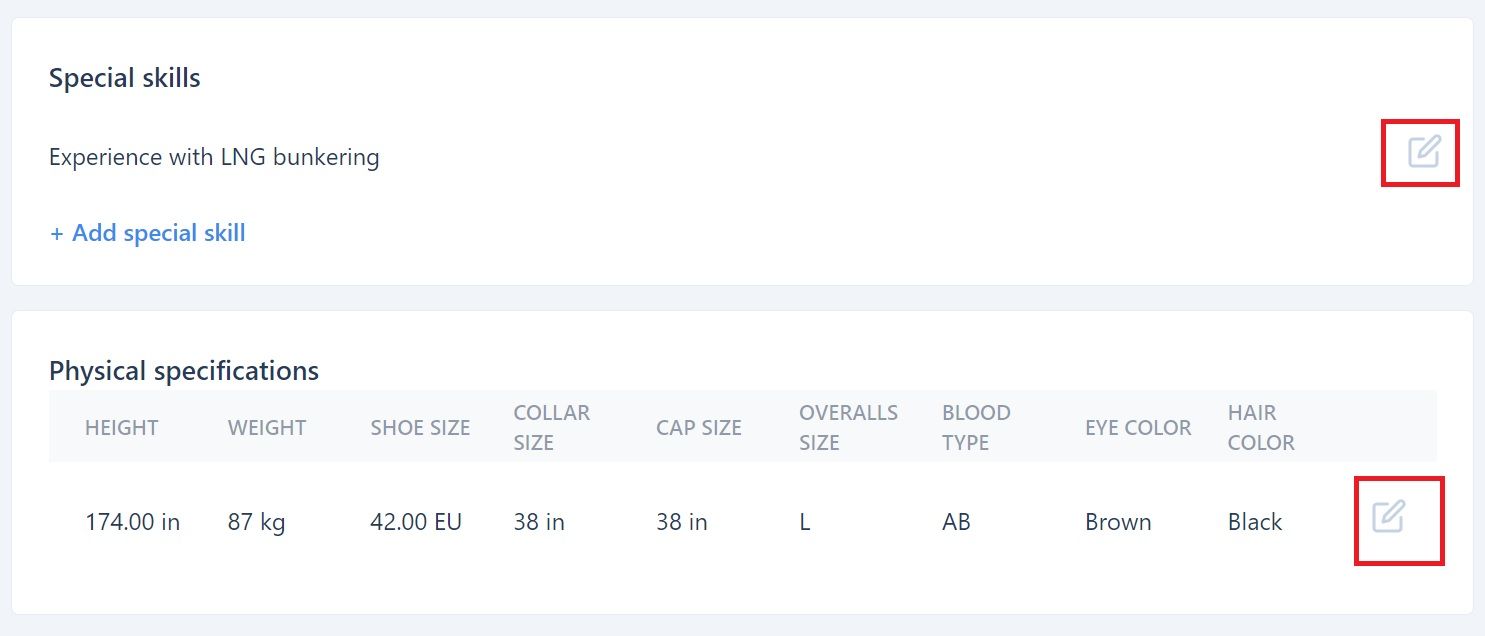
Task: Select the Brown eye color value
Action: (x=1118, y=522)
